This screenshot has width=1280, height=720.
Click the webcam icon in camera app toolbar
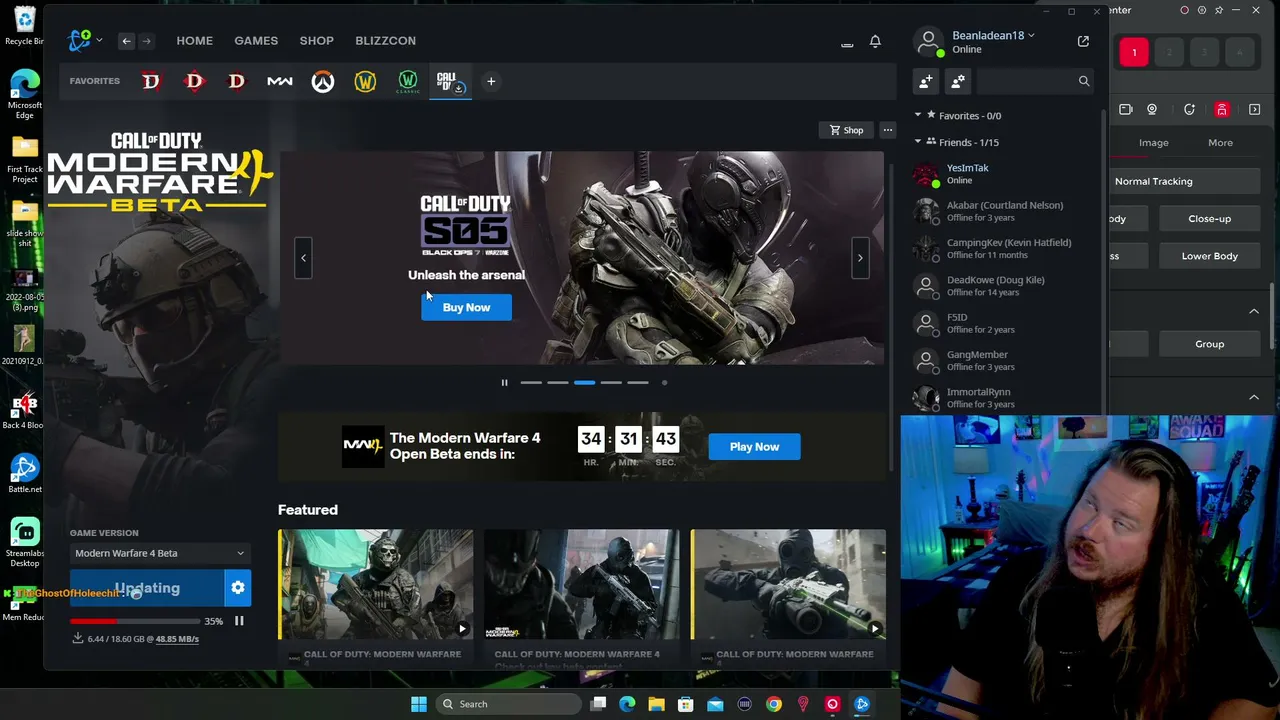coord(1152,110)
